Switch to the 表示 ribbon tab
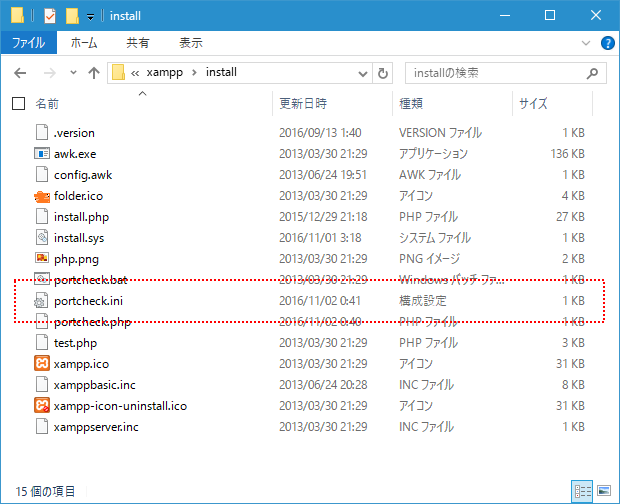 [x=191, y=43]
